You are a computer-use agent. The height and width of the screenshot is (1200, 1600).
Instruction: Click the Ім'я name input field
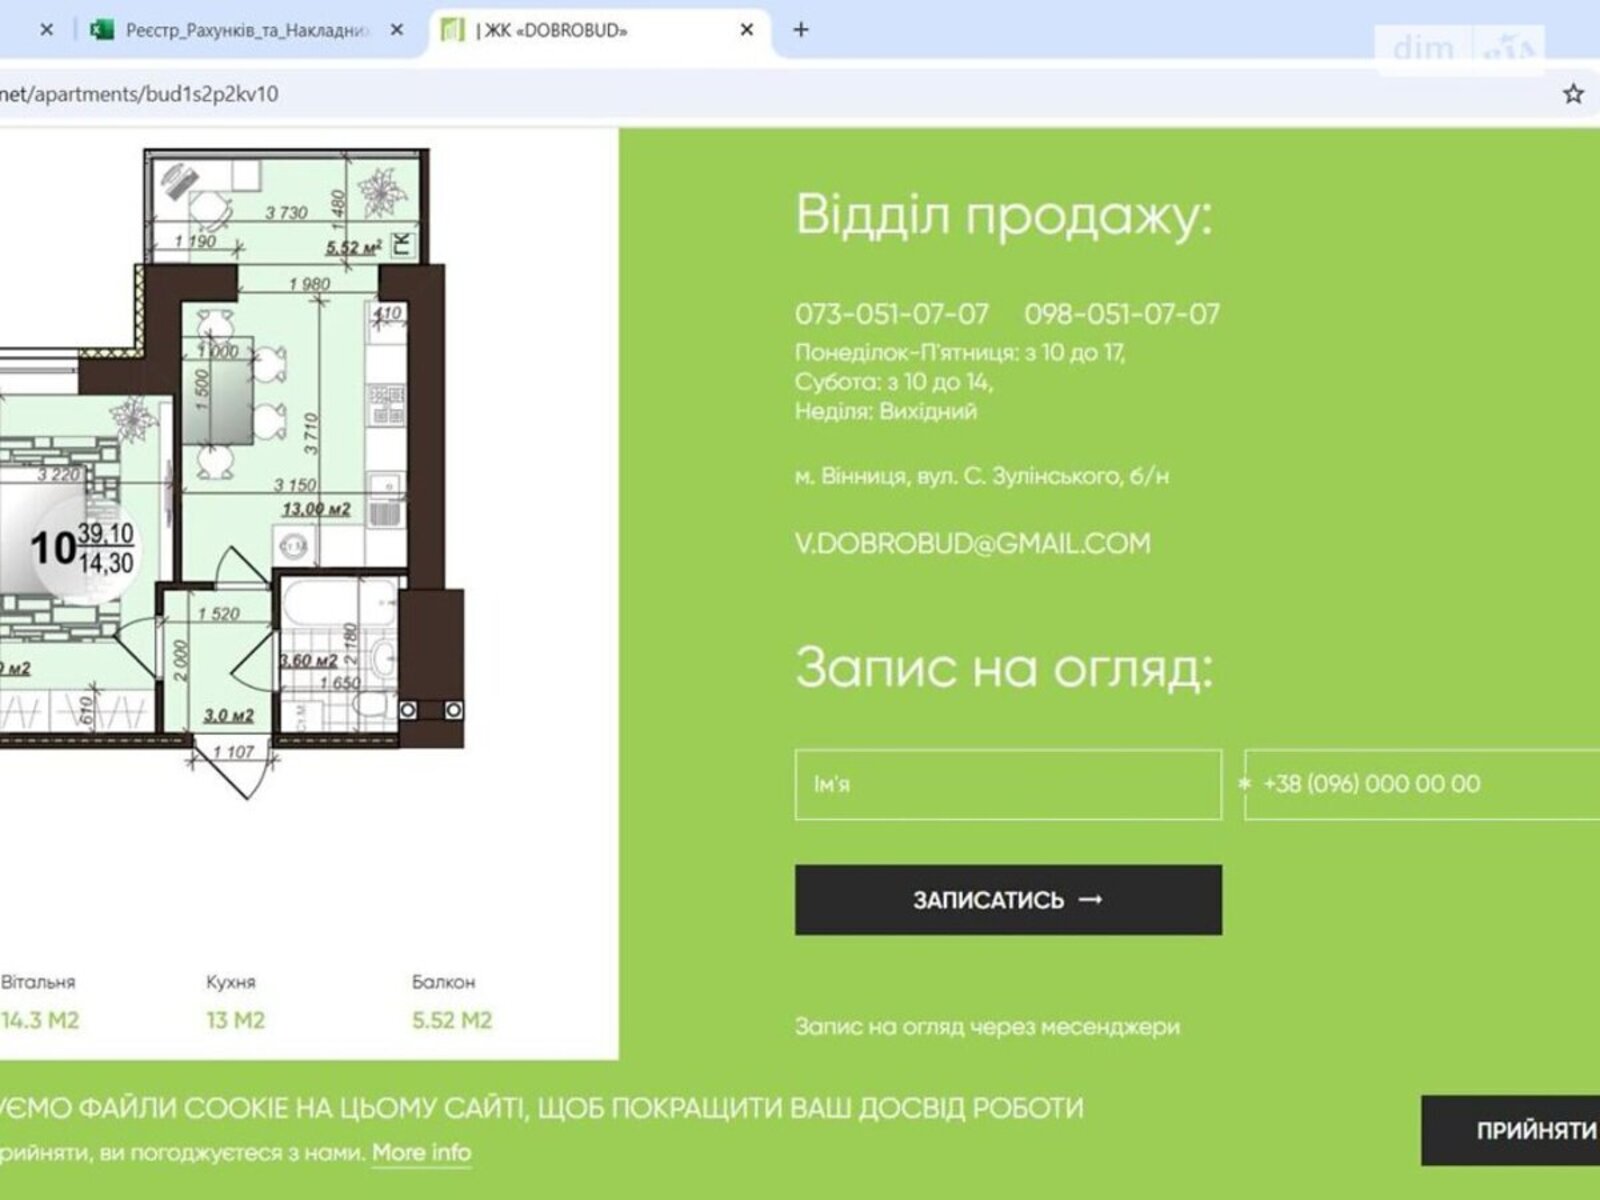[x=1008, y=784]
